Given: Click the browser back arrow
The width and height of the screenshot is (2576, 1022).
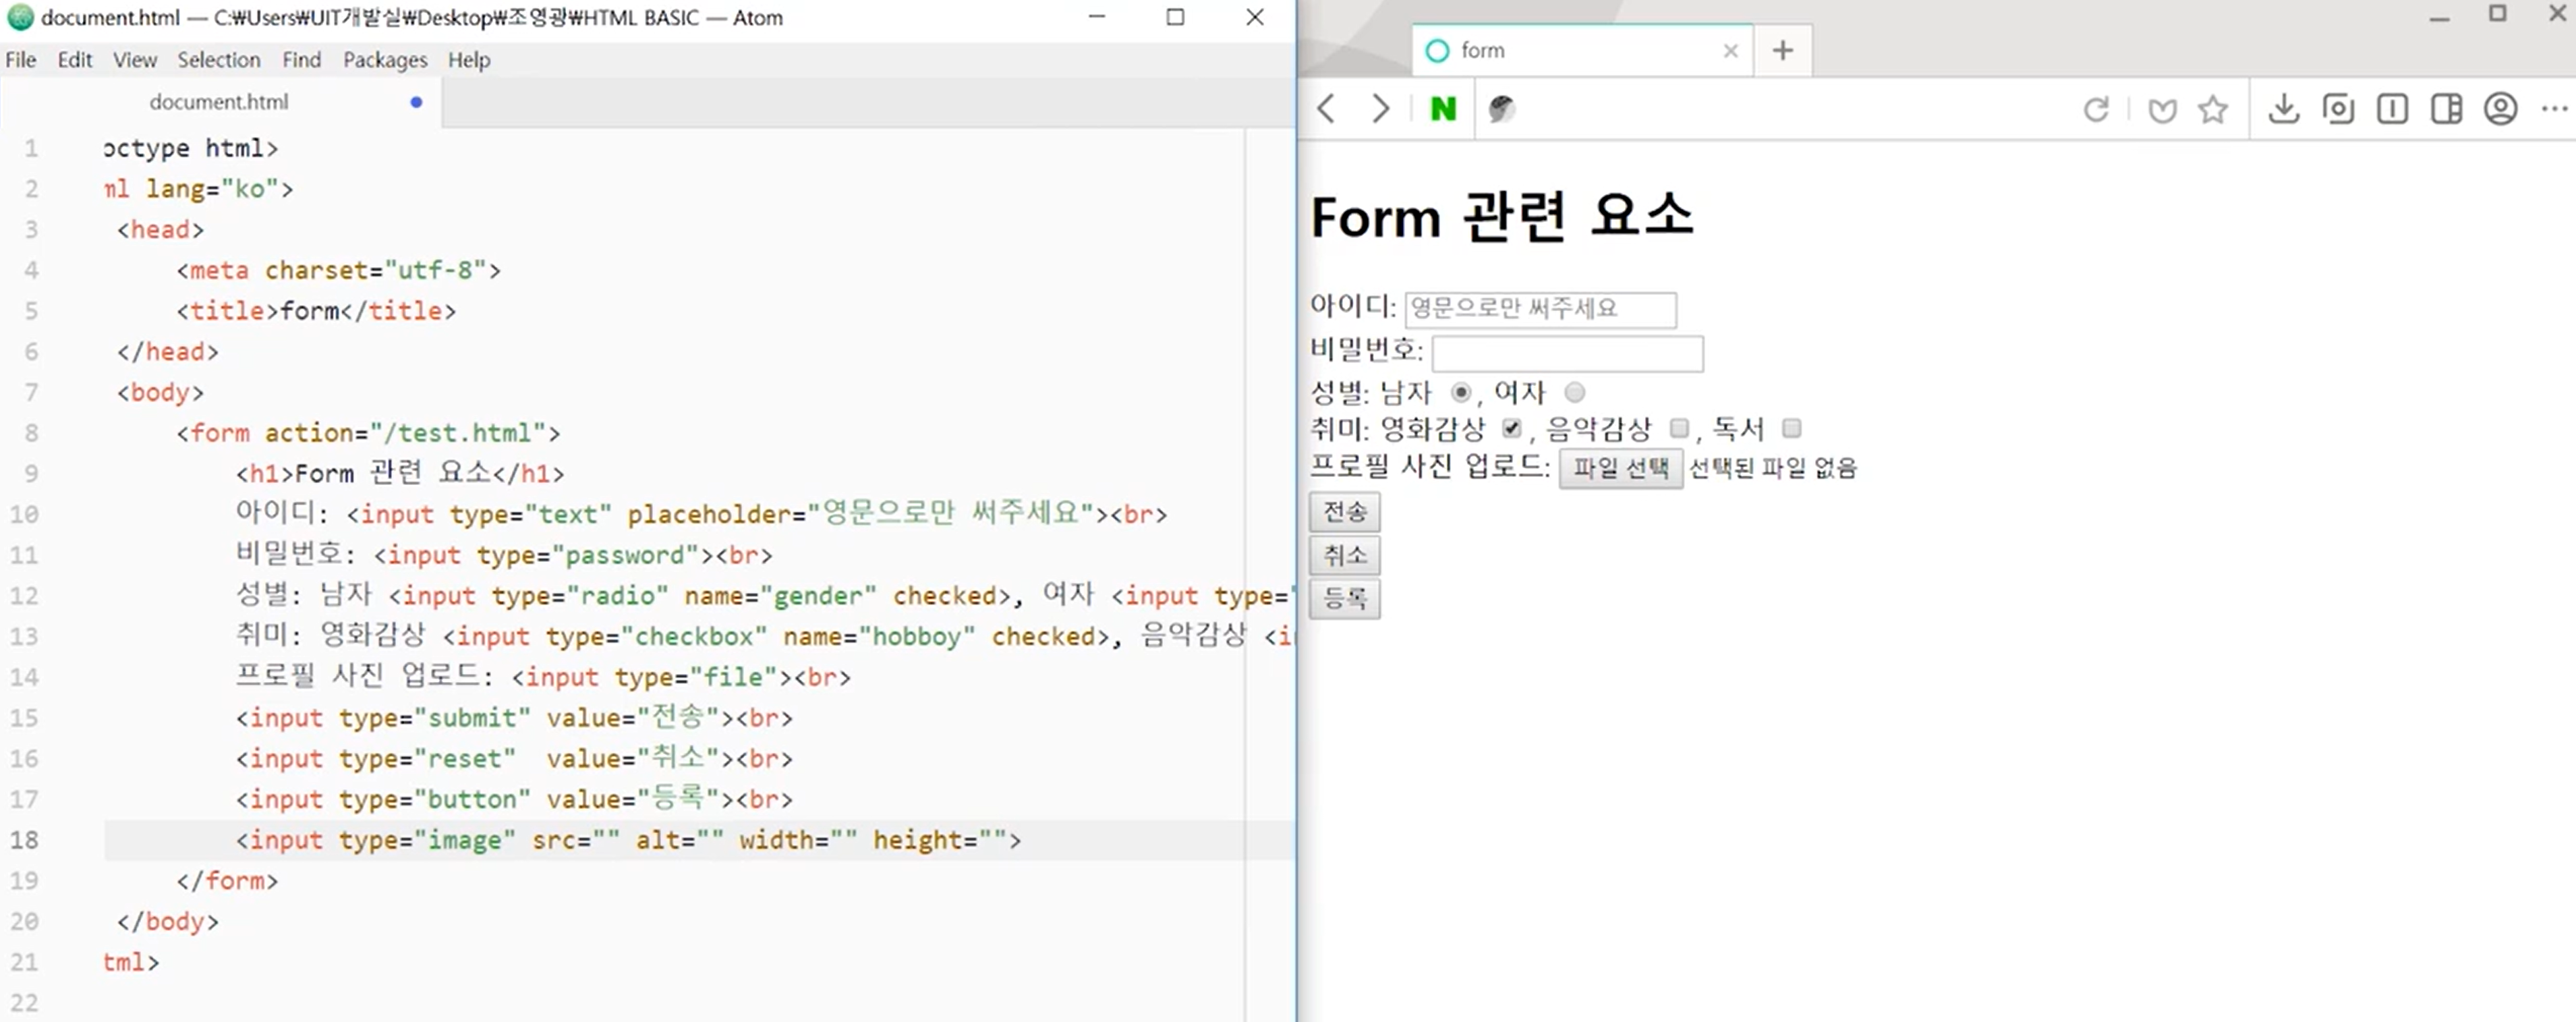Looking at the screenshot, I should [1327, 108].
